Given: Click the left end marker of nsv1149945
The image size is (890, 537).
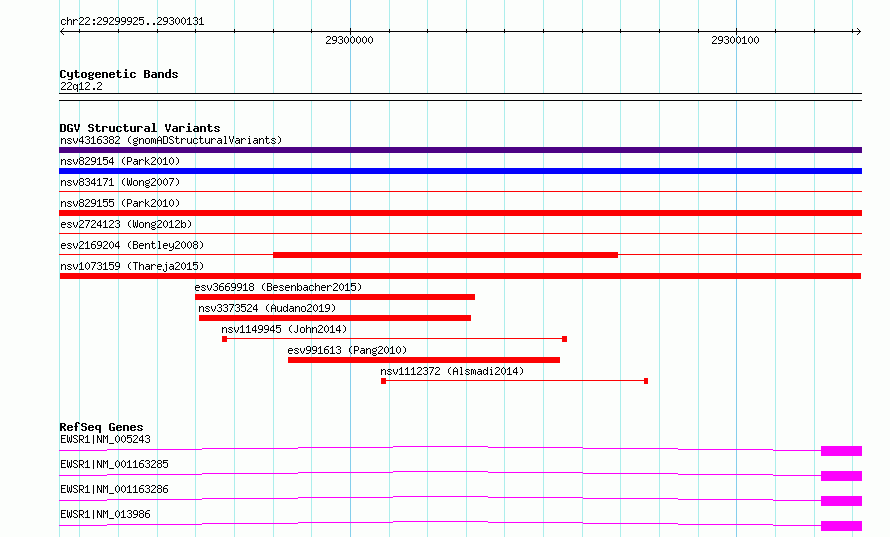Looking at the screenshot, I should pos(225,339).
